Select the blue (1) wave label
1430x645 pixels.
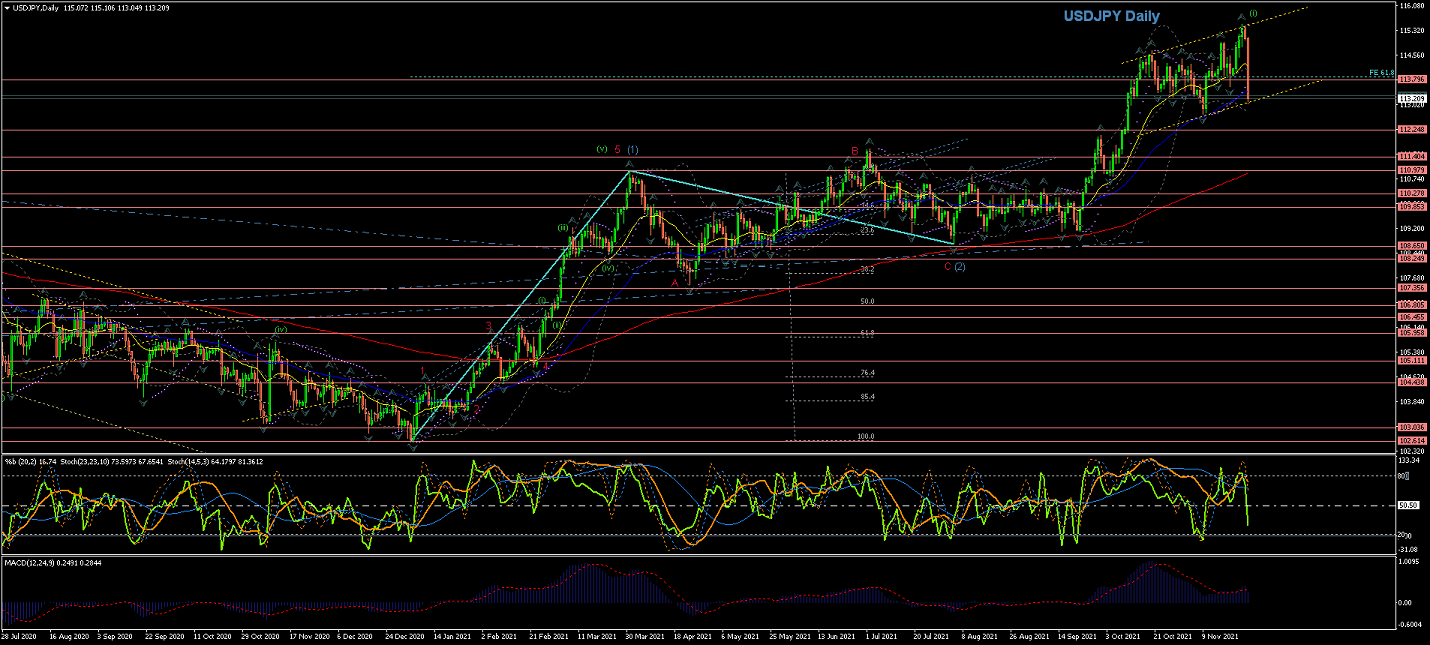click(633, 149)
